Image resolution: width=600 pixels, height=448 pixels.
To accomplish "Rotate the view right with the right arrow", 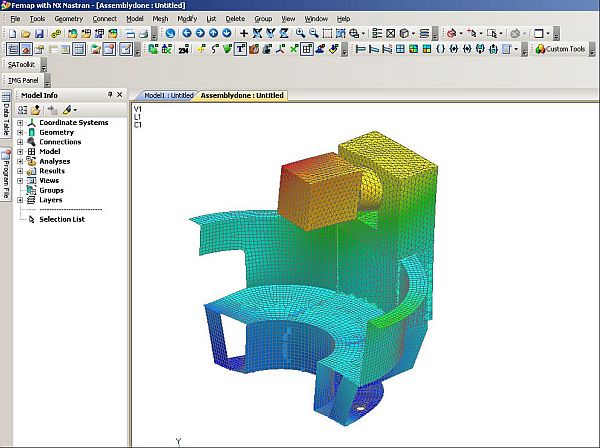I will click(200, 33).
